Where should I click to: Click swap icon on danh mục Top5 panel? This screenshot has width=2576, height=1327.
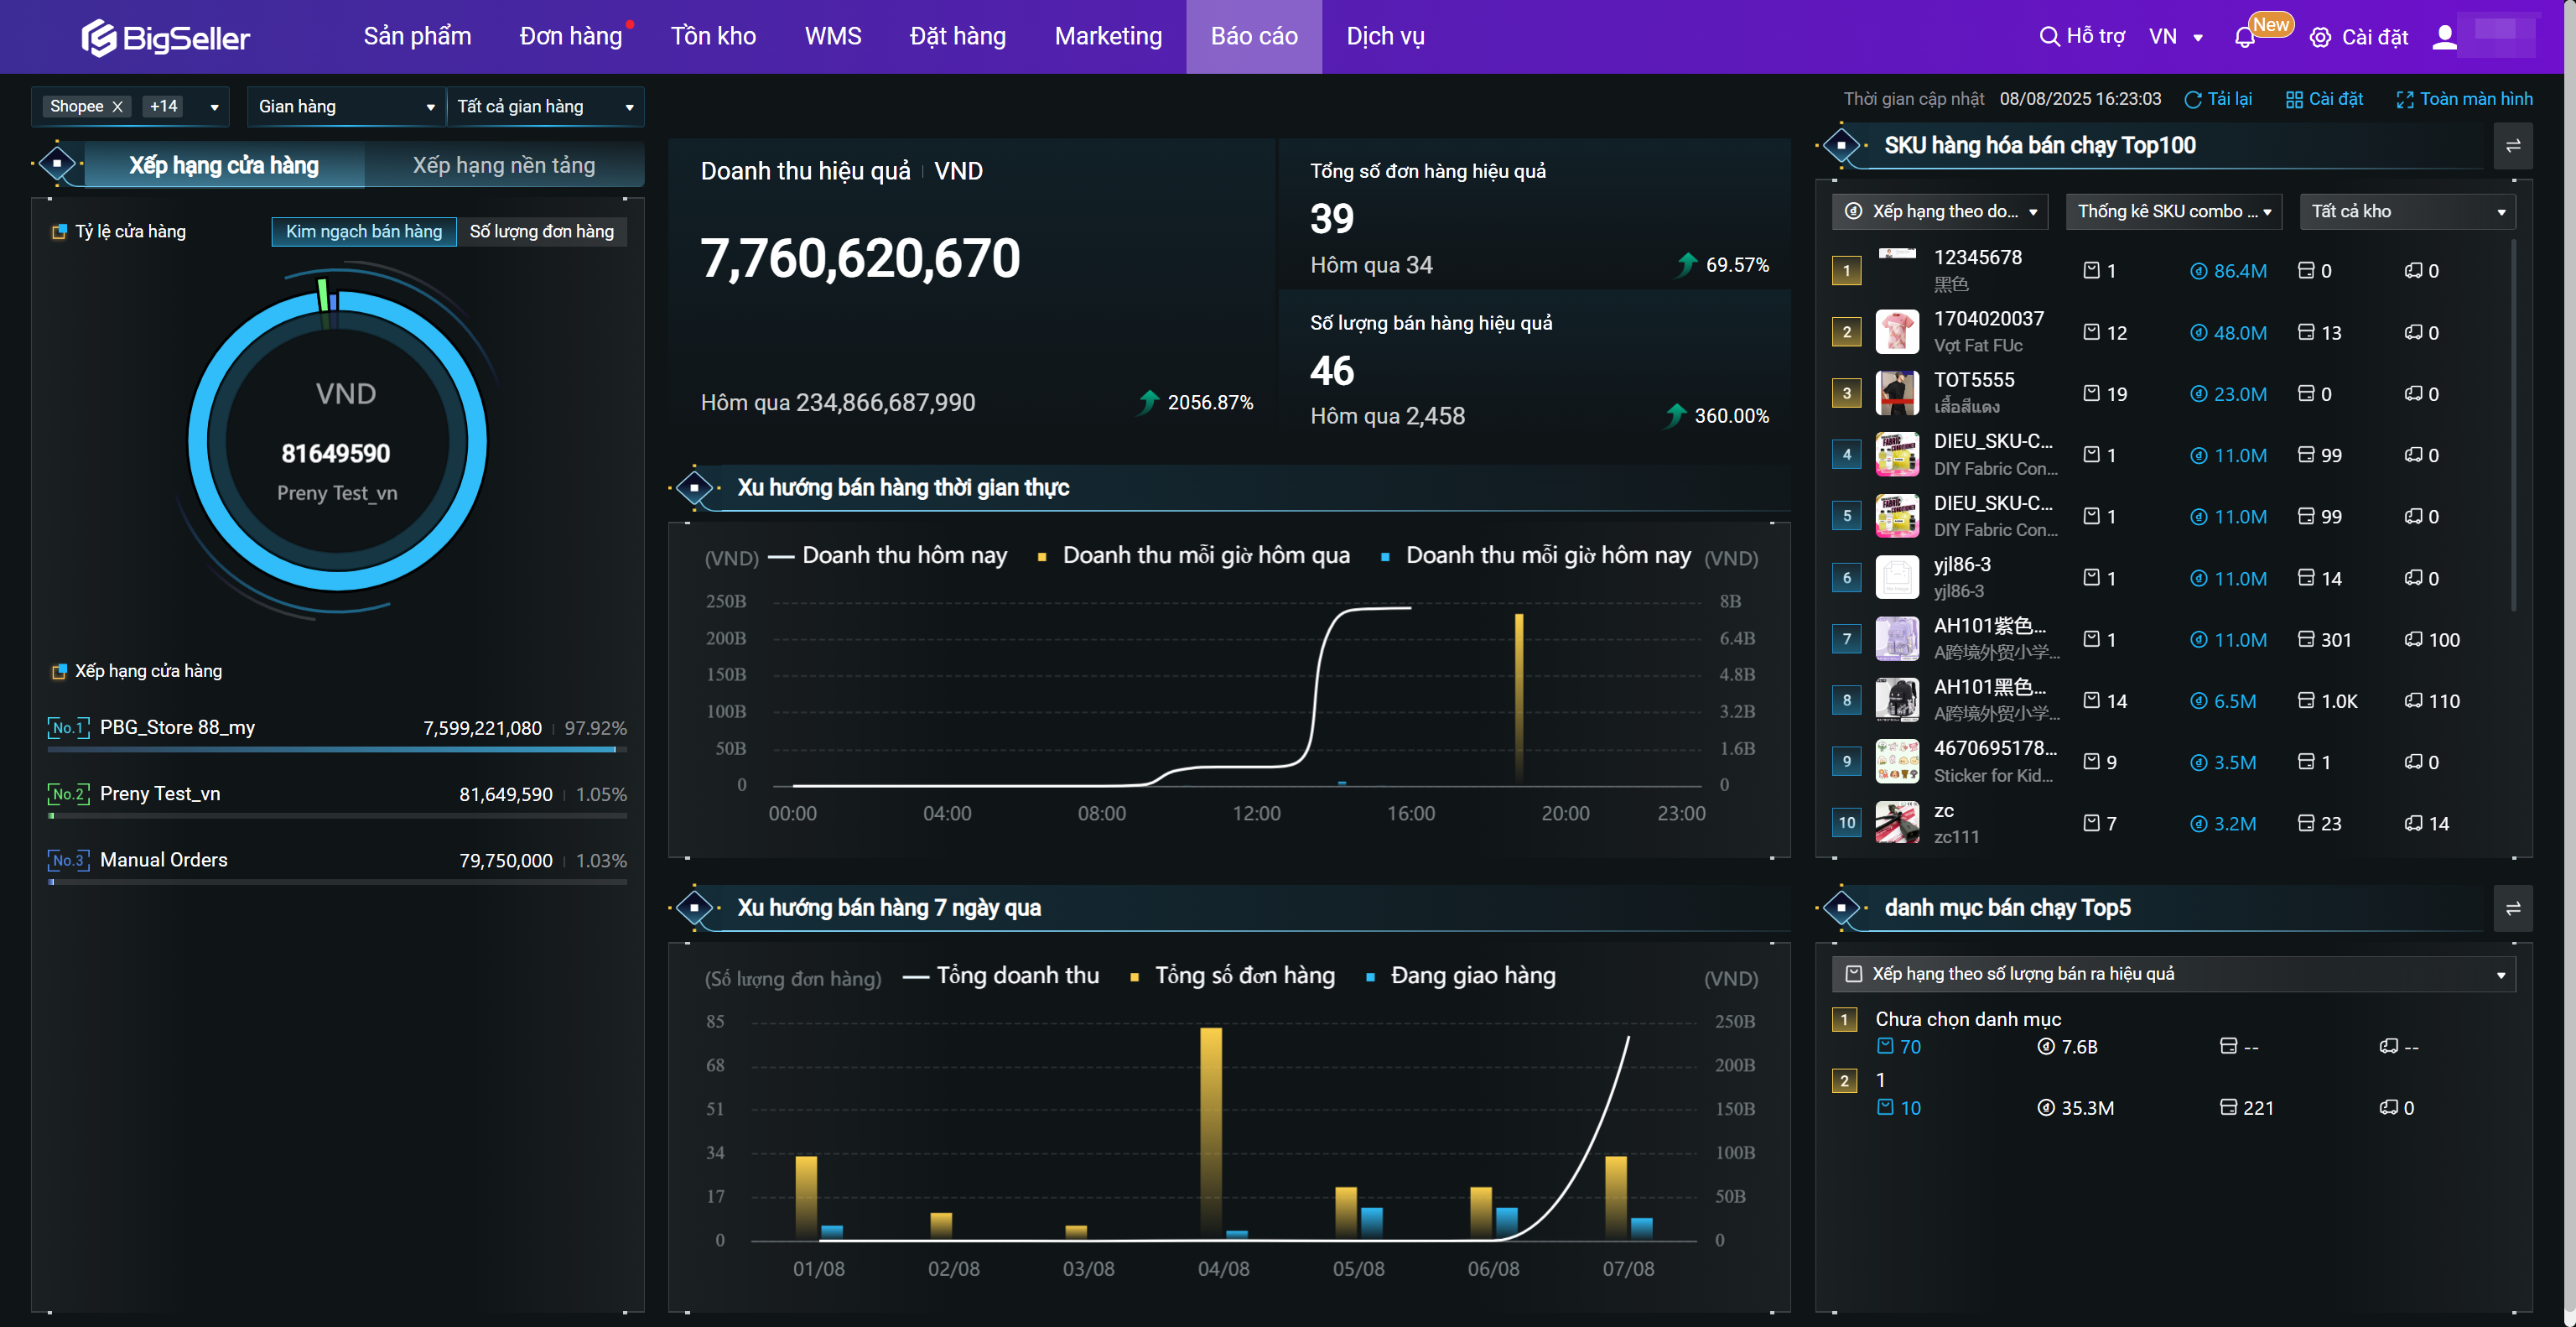[2512, 908]
